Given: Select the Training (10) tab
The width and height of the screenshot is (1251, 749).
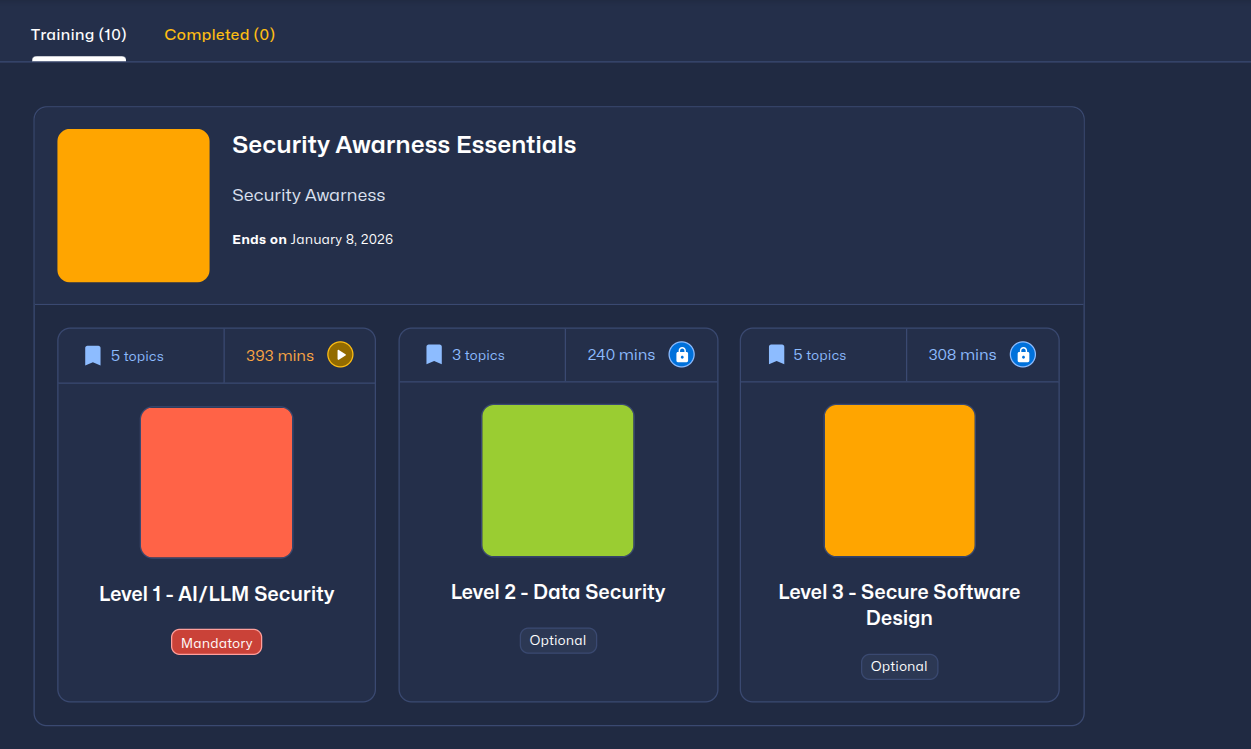Looking at the screenshot, I should tap(79, 35).
